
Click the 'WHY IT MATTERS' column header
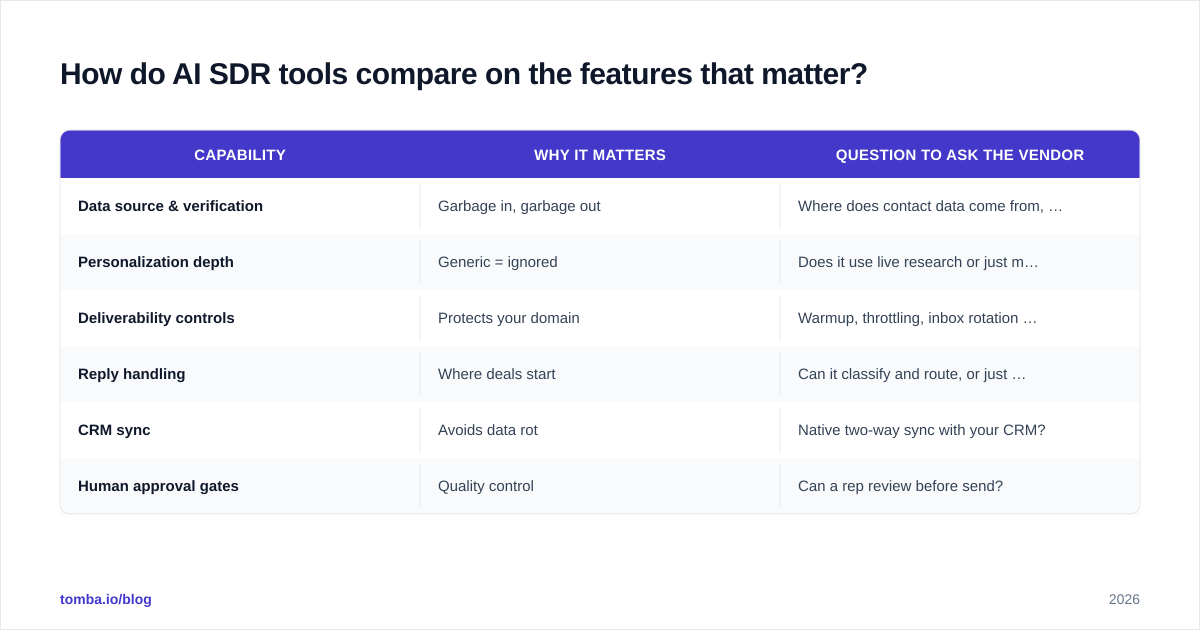click(x=600, y=155)
